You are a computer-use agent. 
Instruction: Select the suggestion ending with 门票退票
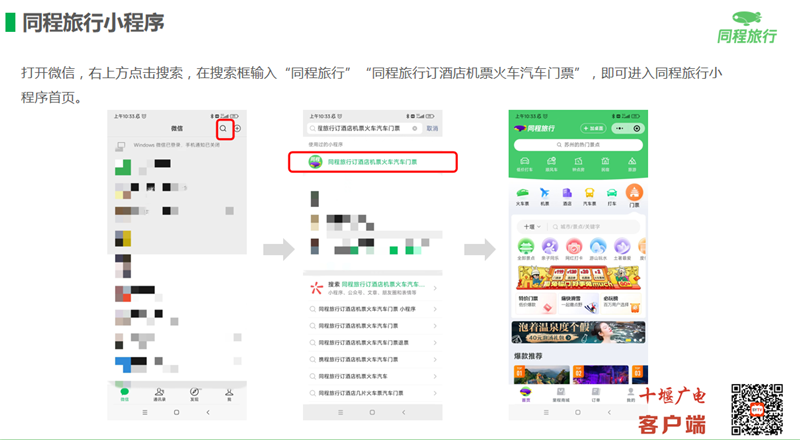coord(372,343)
